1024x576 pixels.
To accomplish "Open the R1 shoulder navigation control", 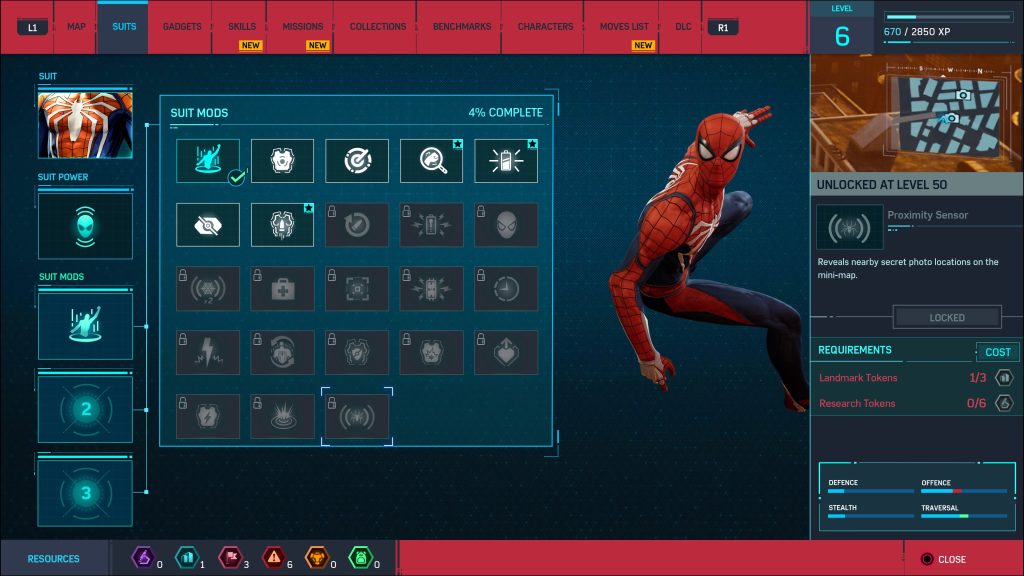I will point(721,27).
